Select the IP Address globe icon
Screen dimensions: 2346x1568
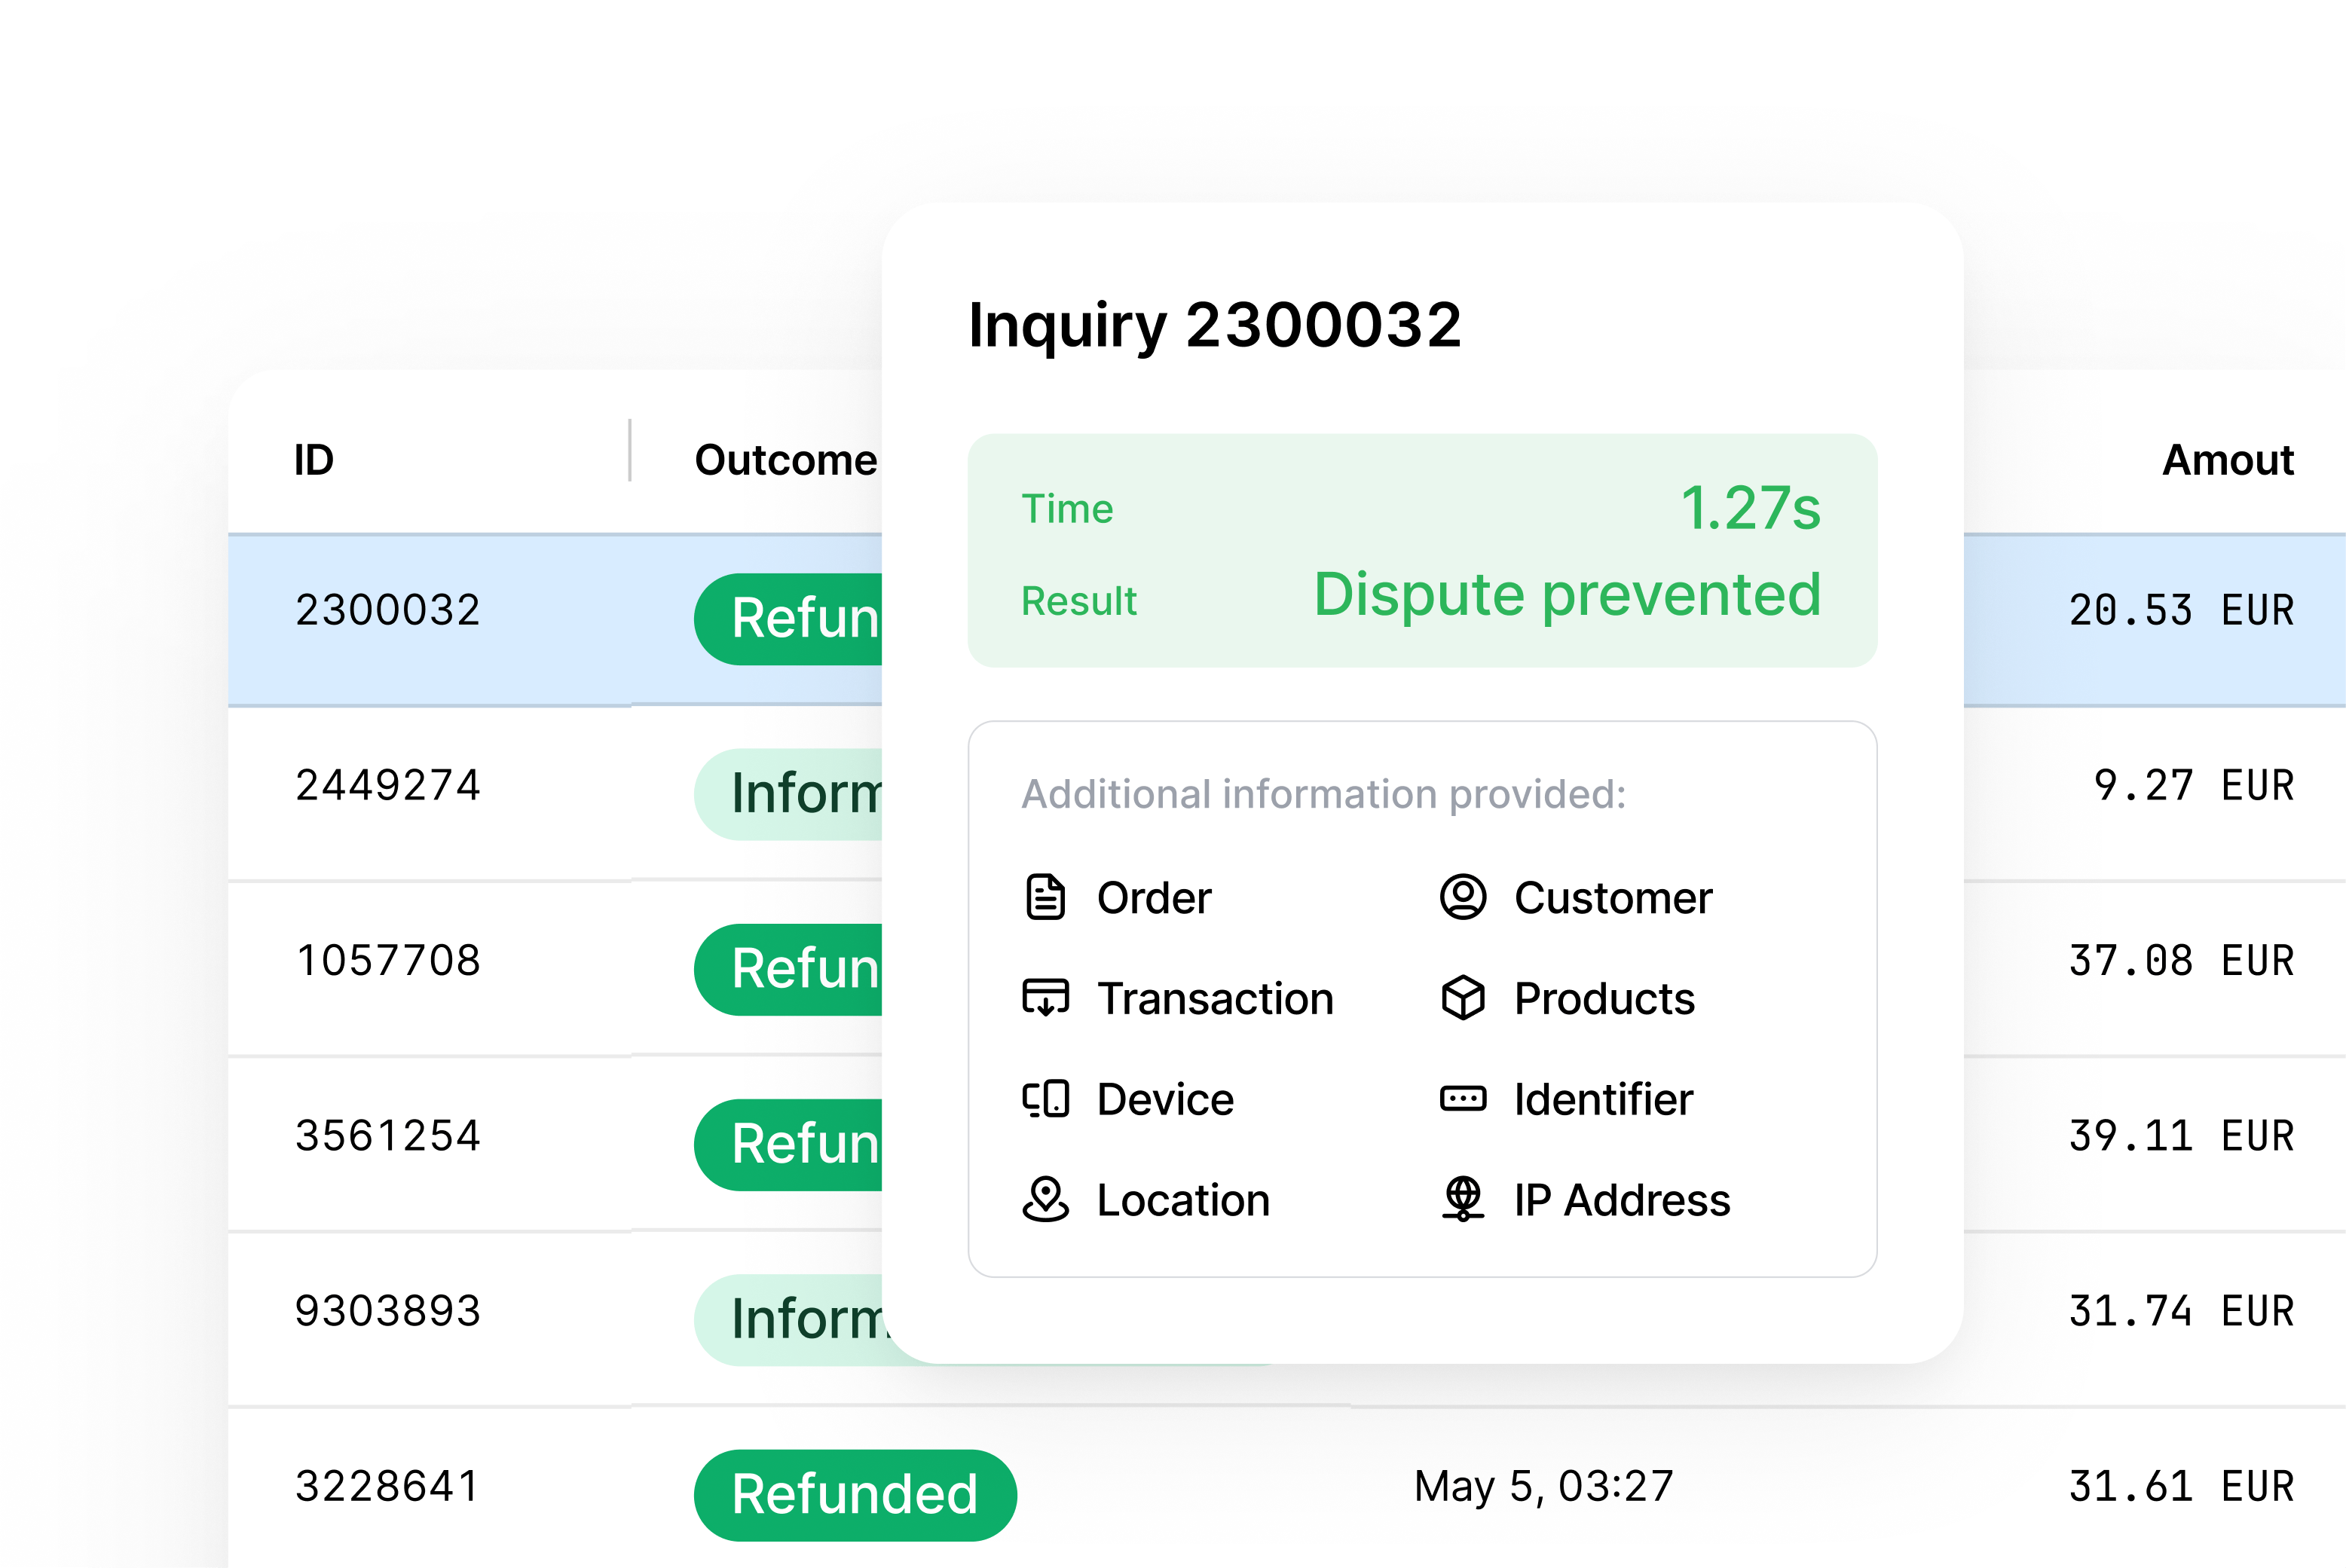(1463, 1201)
